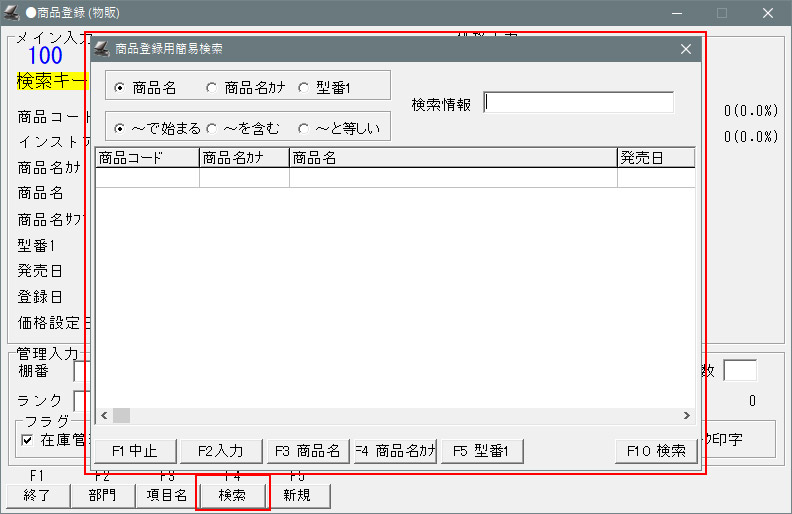Click the F4 商品名カナ button

tap(395, 451)
